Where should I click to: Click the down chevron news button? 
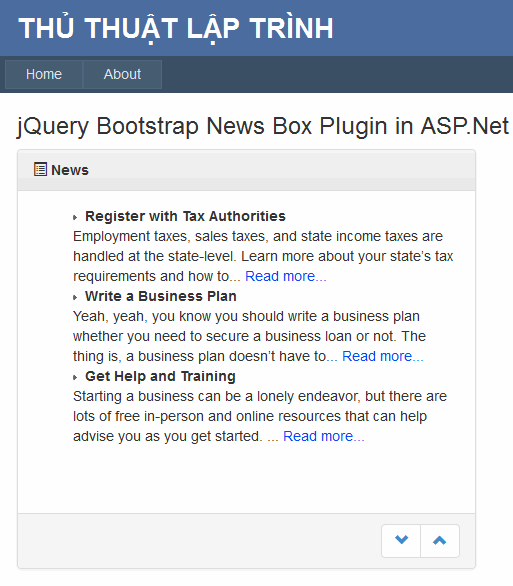click(x=401, y=541)
